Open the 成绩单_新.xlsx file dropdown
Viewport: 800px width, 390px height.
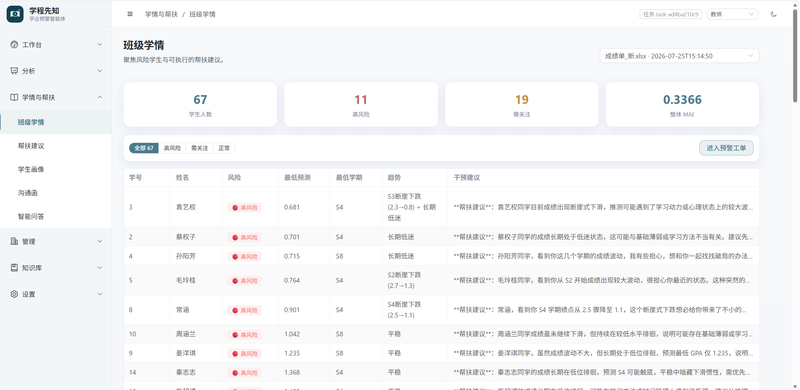(x=679, y=56)
